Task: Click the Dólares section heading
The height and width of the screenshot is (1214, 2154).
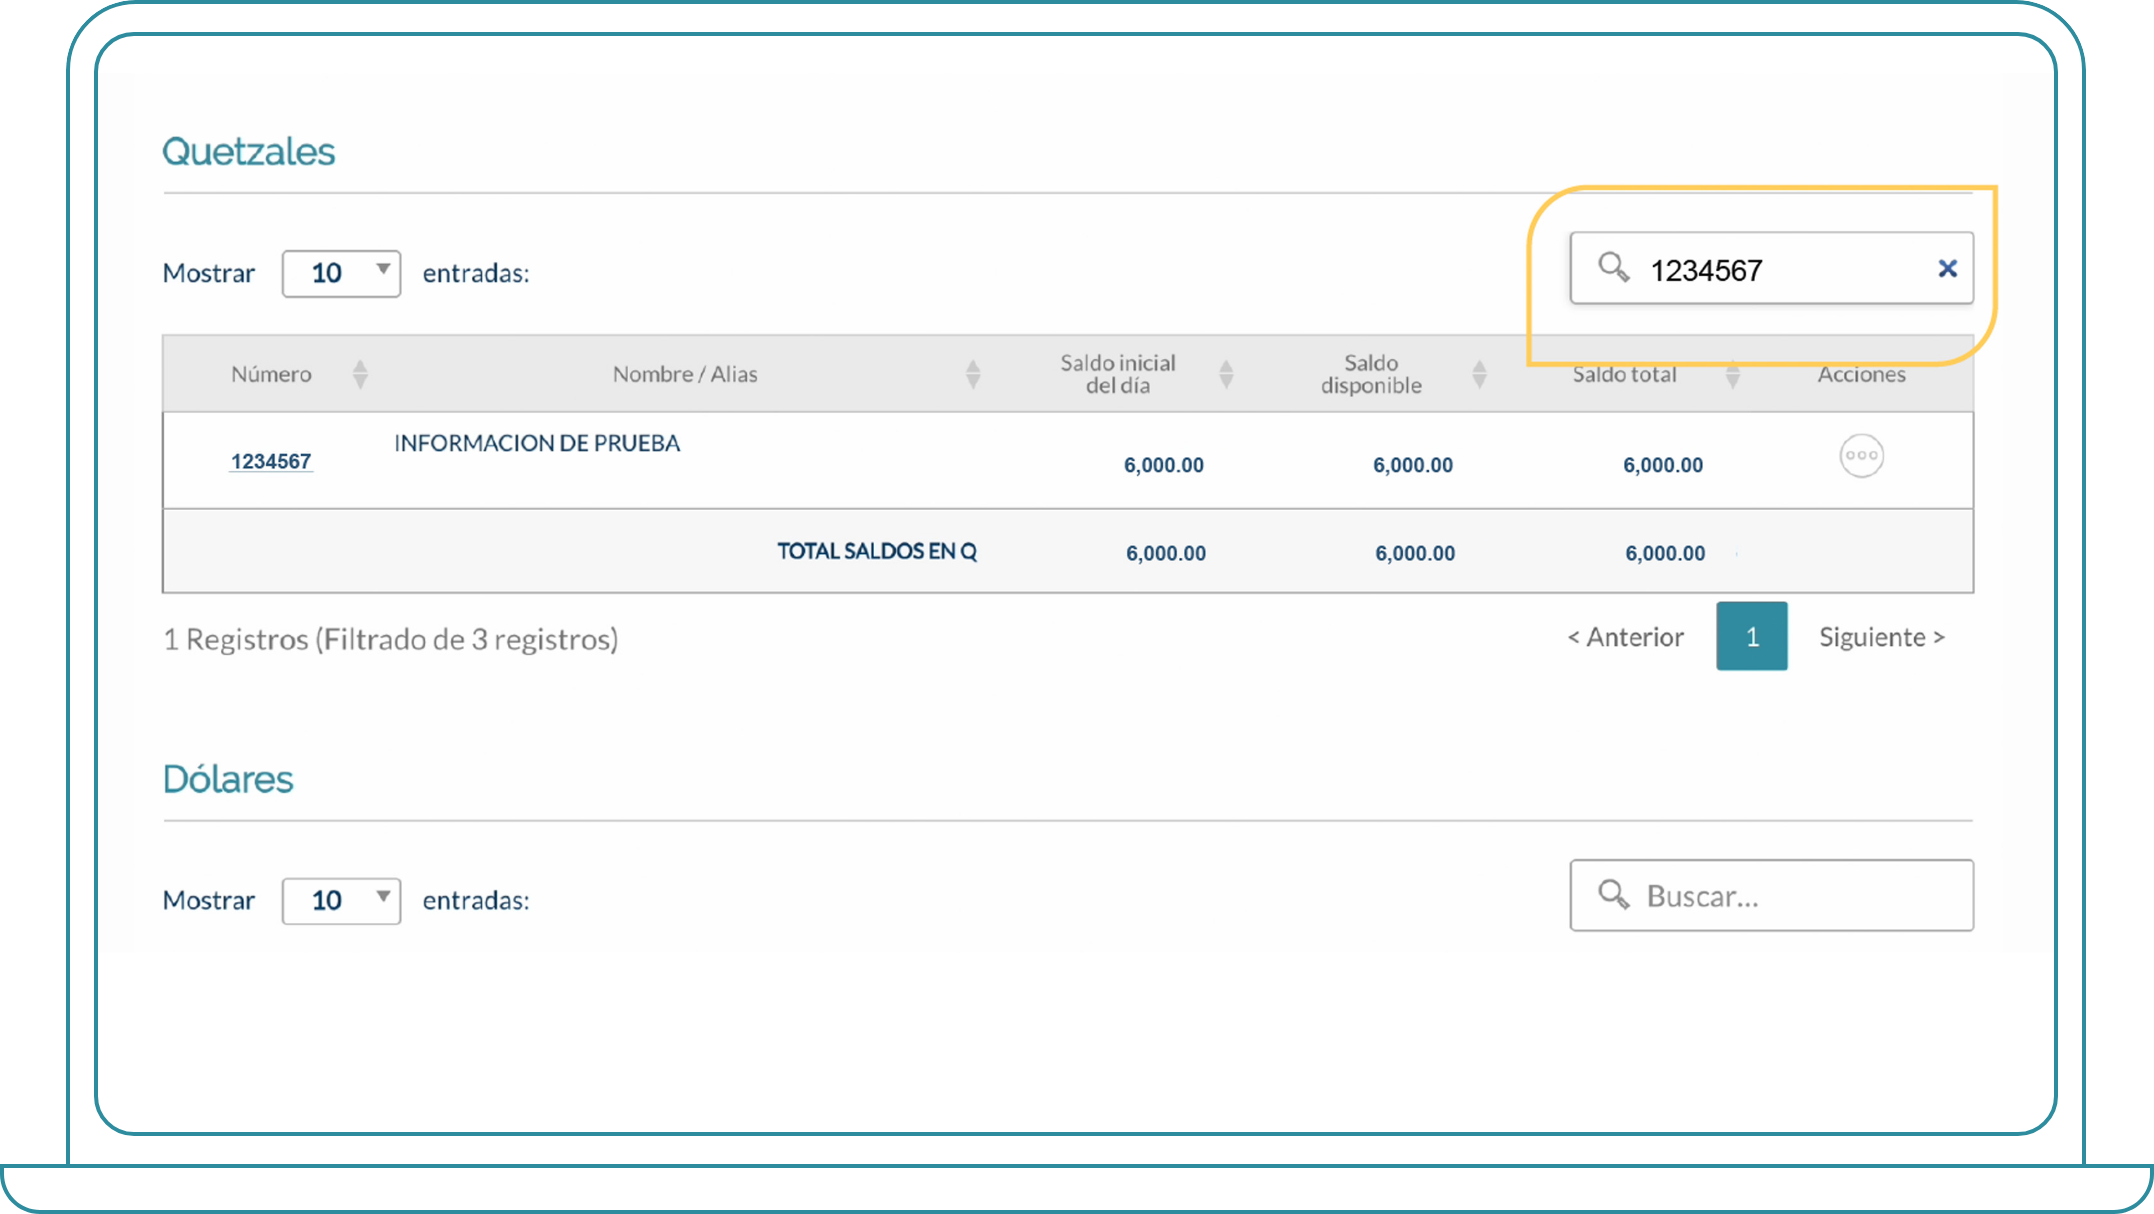Action: pyautogui.click(x=228, y=779)
